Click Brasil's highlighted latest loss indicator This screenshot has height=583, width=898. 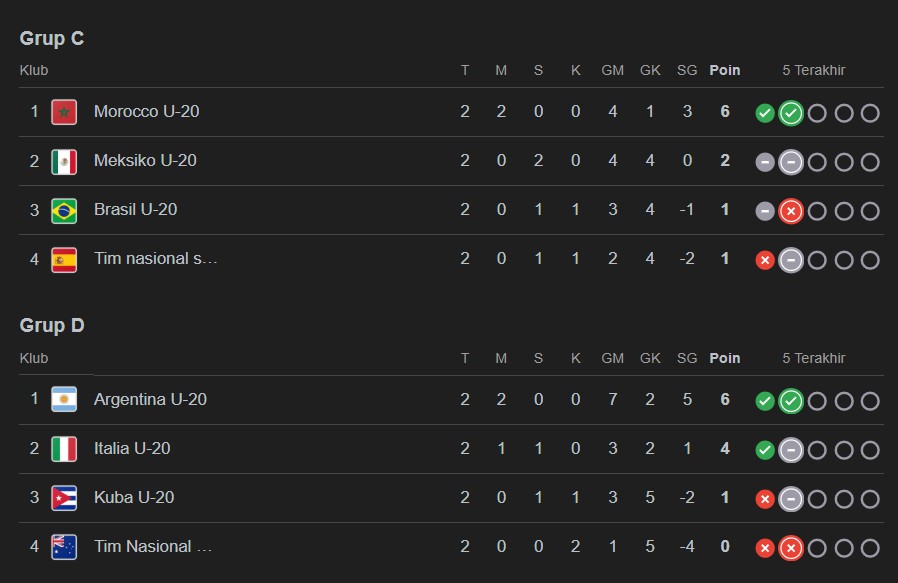point(791,211)
